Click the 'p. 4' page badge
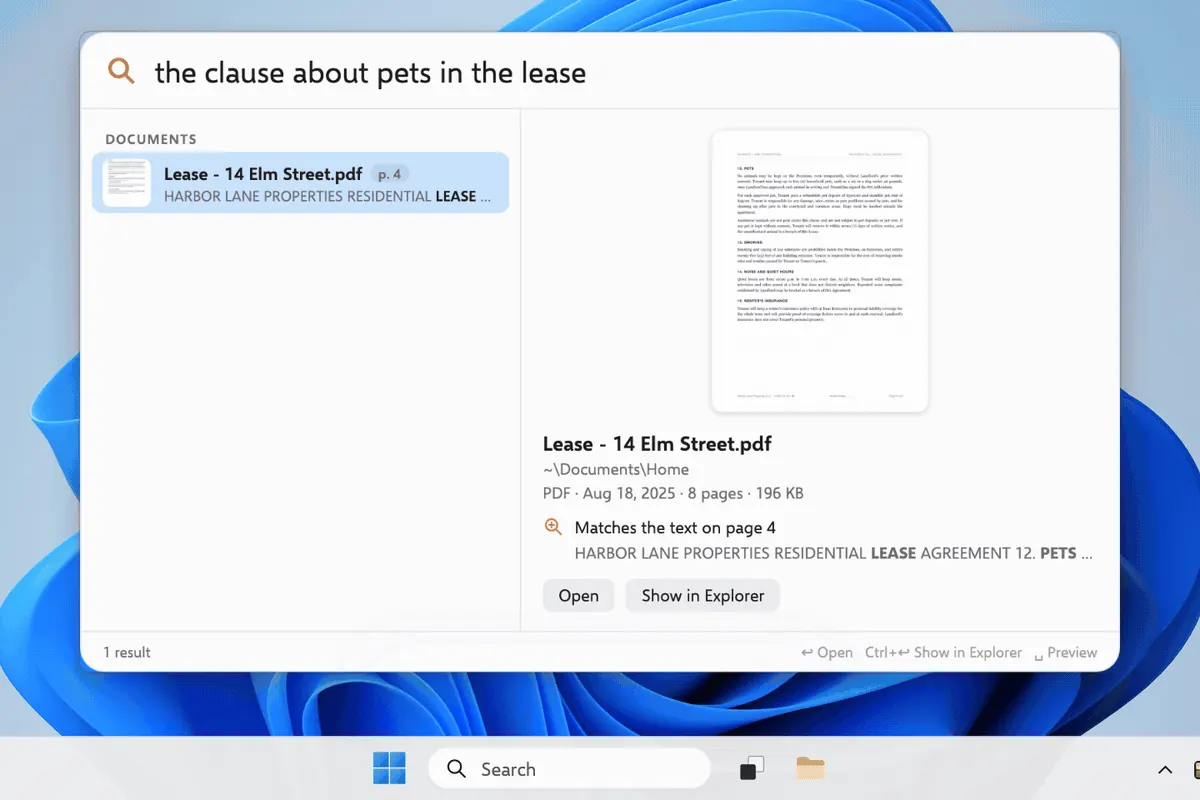 390,174
